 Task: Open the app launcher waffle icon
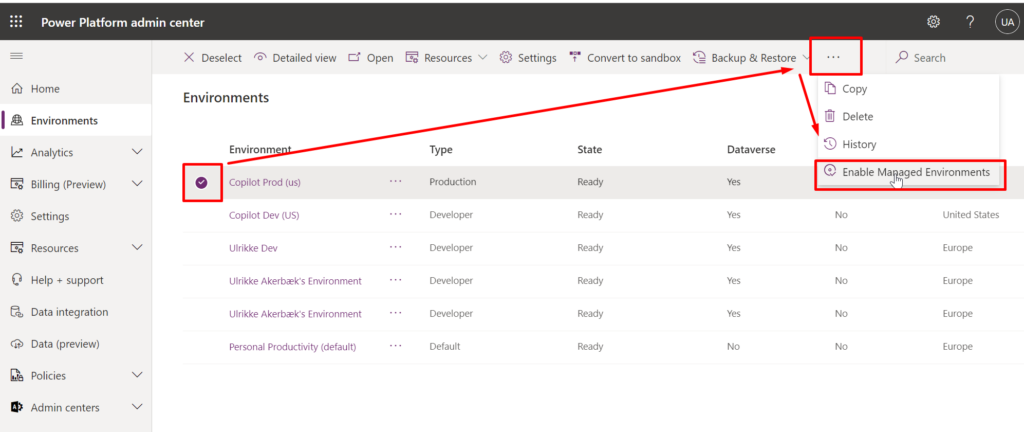click(16, 22)
